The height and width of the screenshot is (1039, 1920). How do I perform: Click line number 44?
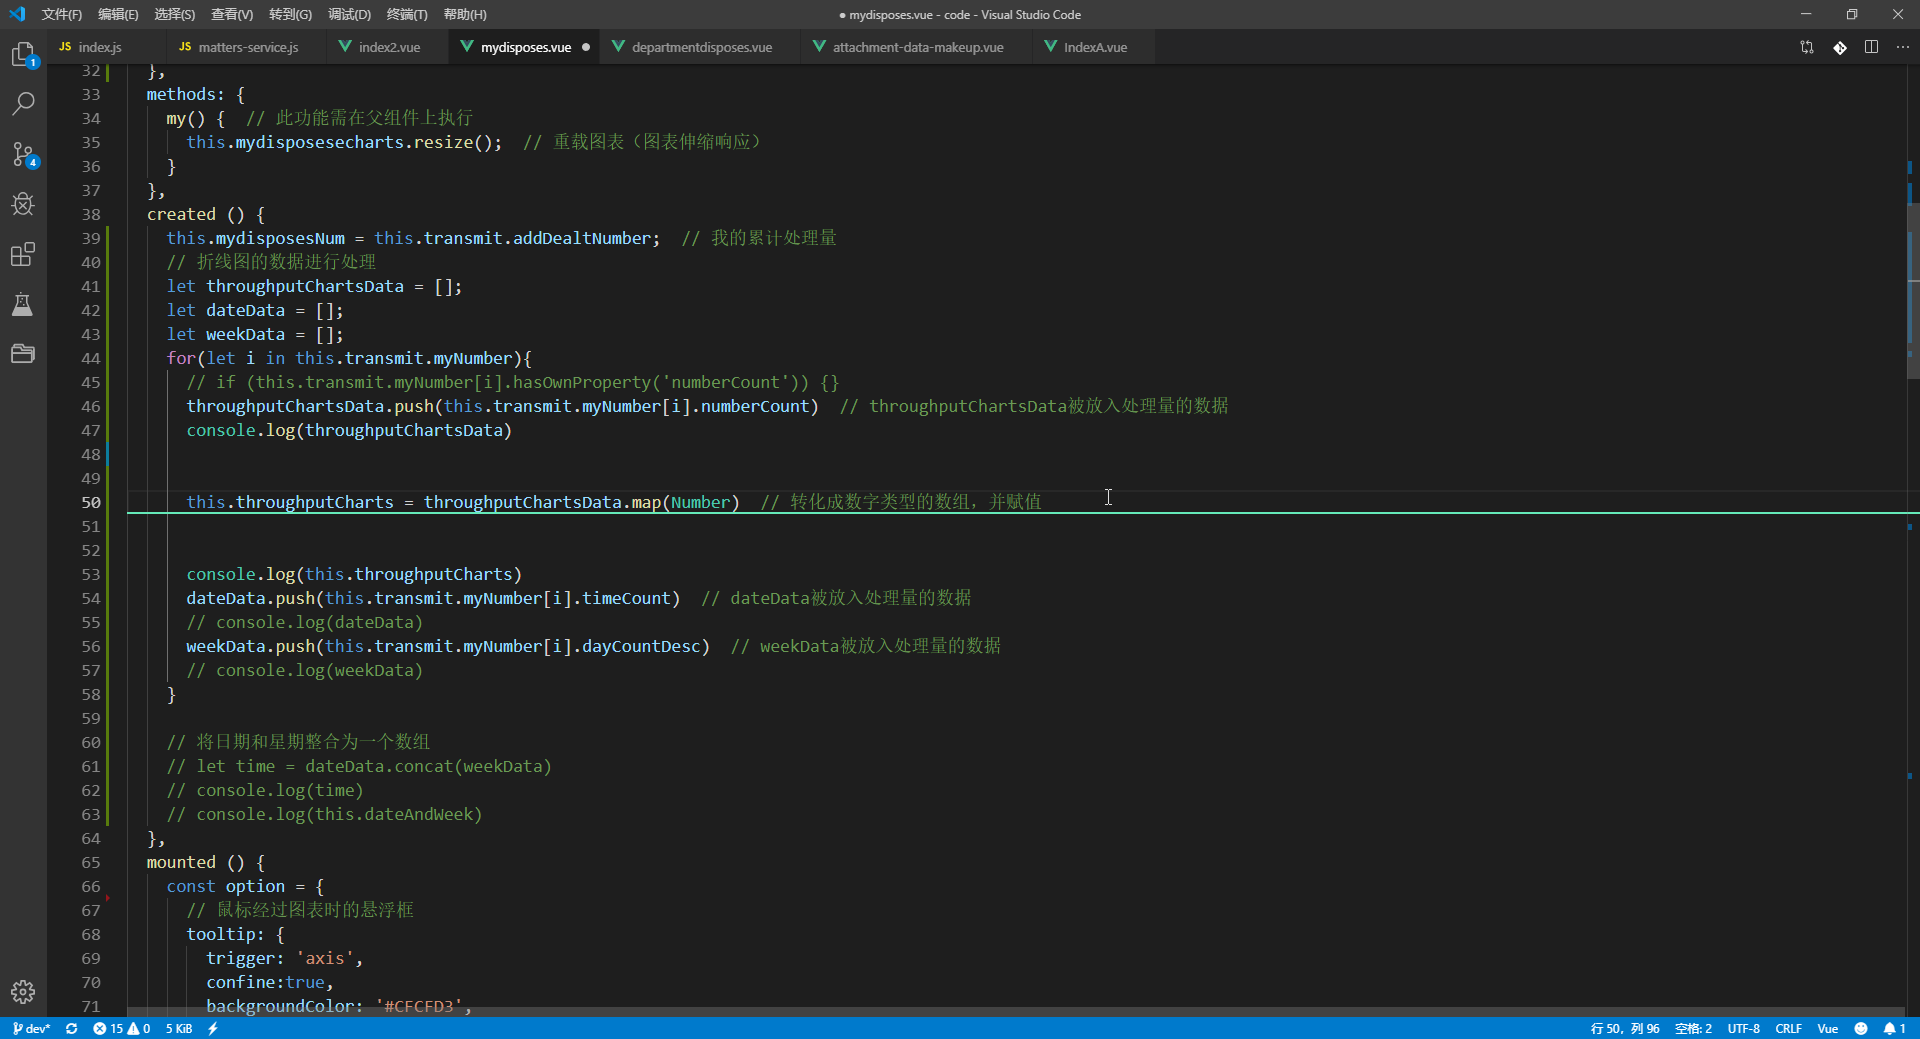click(x=90, y=358)
